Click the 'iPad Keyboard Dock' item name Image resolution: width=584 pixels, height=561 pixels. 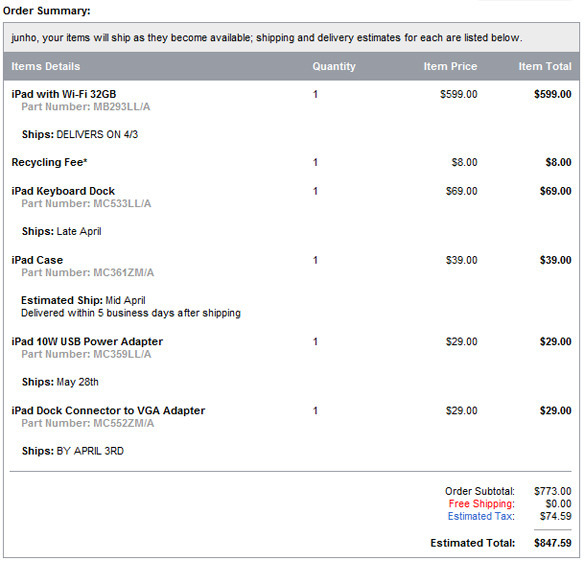click(63, 191)
